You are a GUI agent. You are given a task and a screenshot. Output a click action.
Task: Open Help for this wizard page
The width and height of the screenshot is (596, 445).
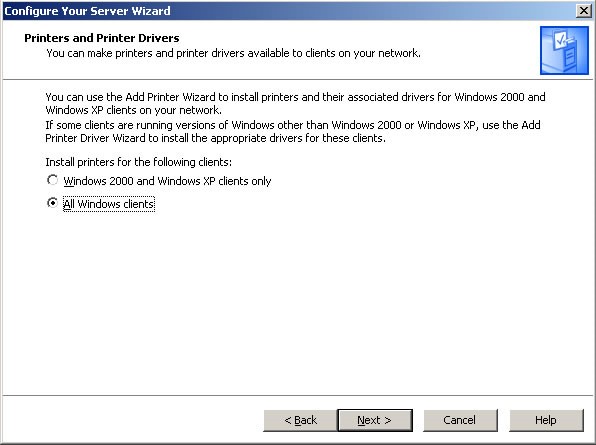tap(546, 420)
